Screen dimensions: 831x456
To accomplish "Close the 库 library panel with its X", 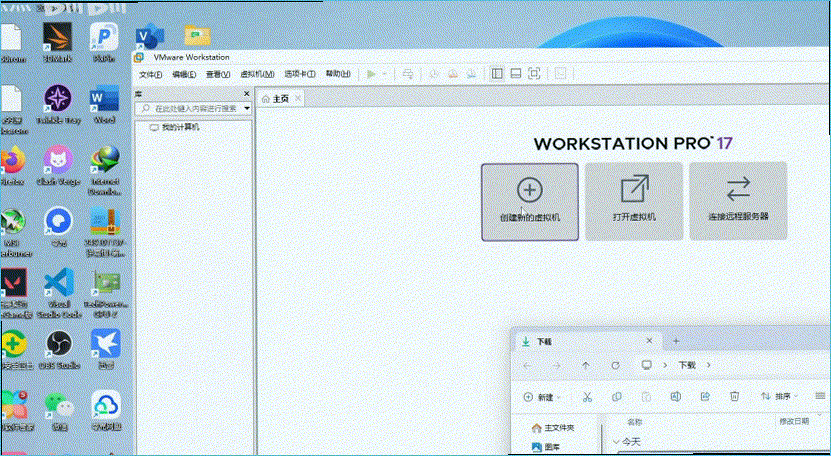I will [x=246, y=94].
